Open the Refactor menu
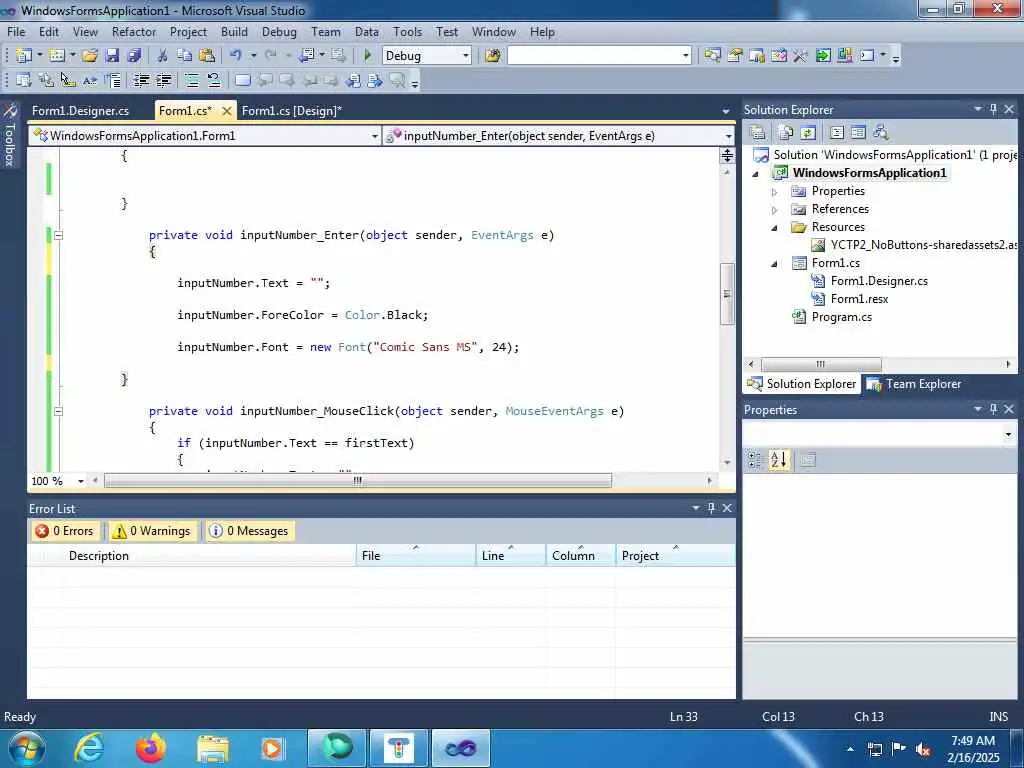The width and height of the screenshot is (1024, 768). tap(134, 31)
